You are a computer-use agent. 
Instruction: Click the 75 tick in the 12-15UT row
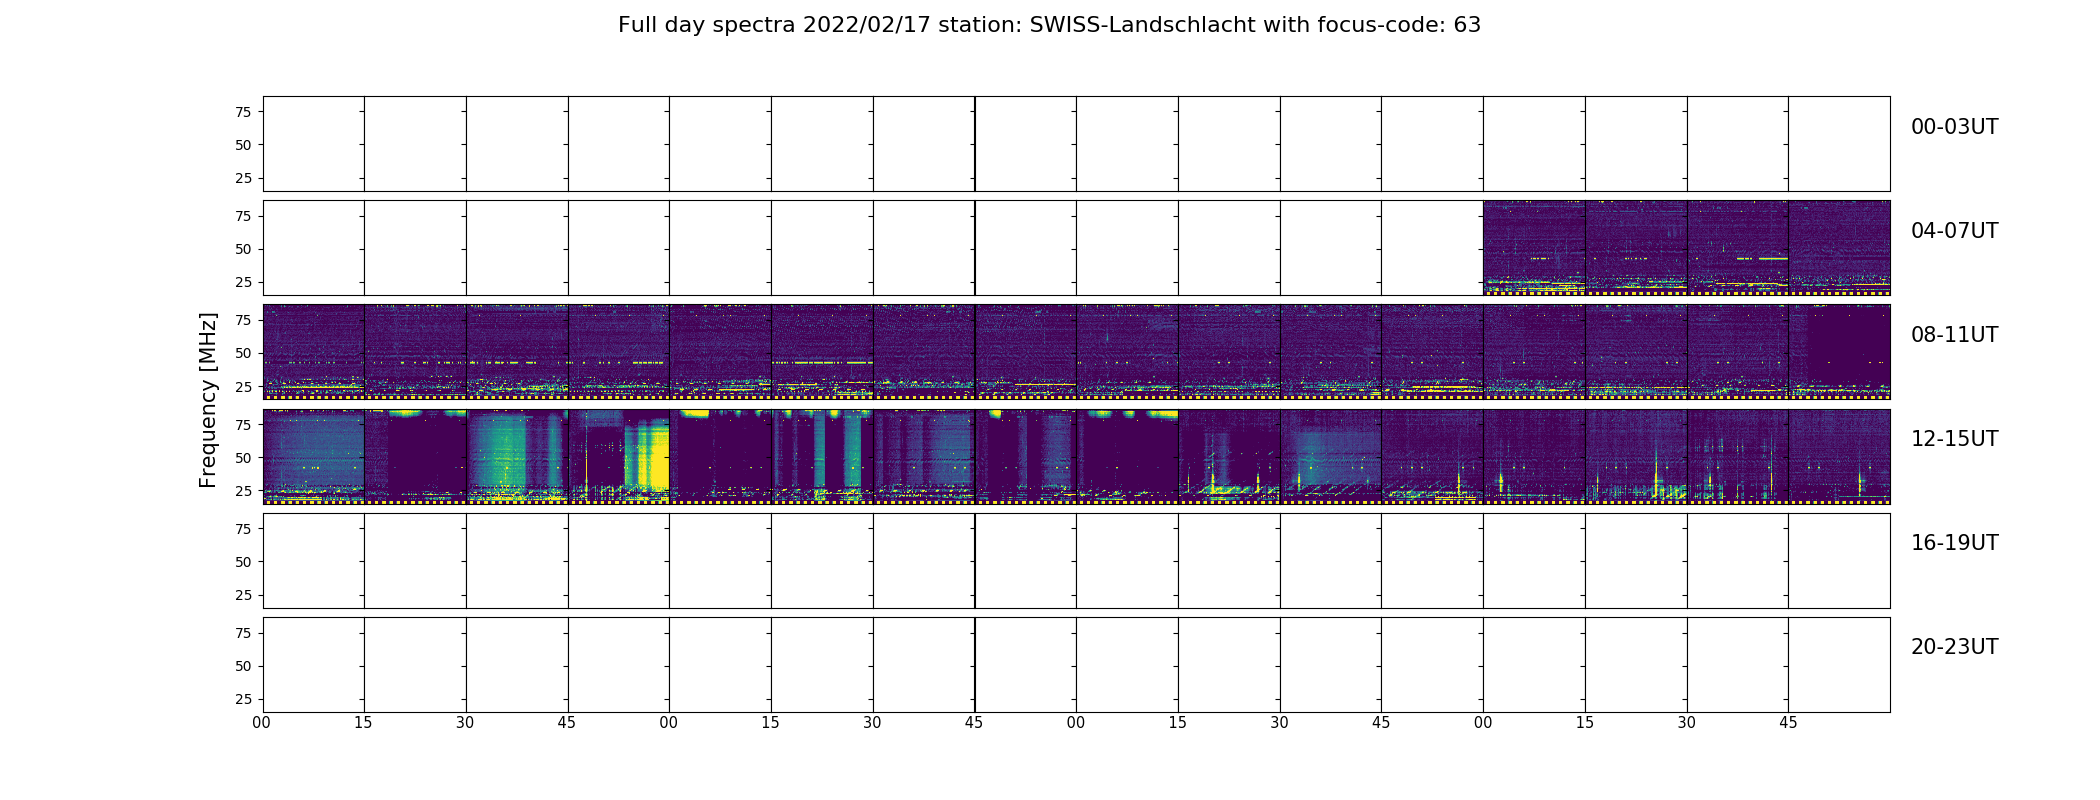[243, 424]
